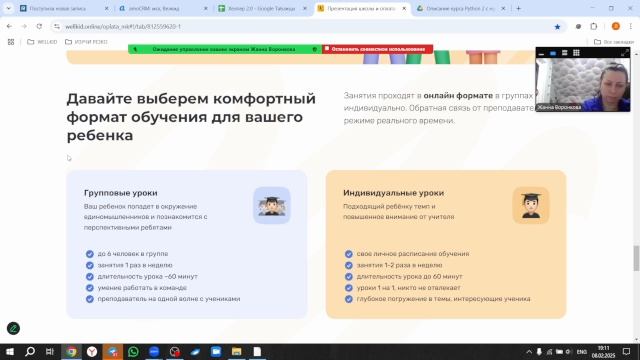Switch to the Python course description tab
The image size is (640, 360).
461,8
